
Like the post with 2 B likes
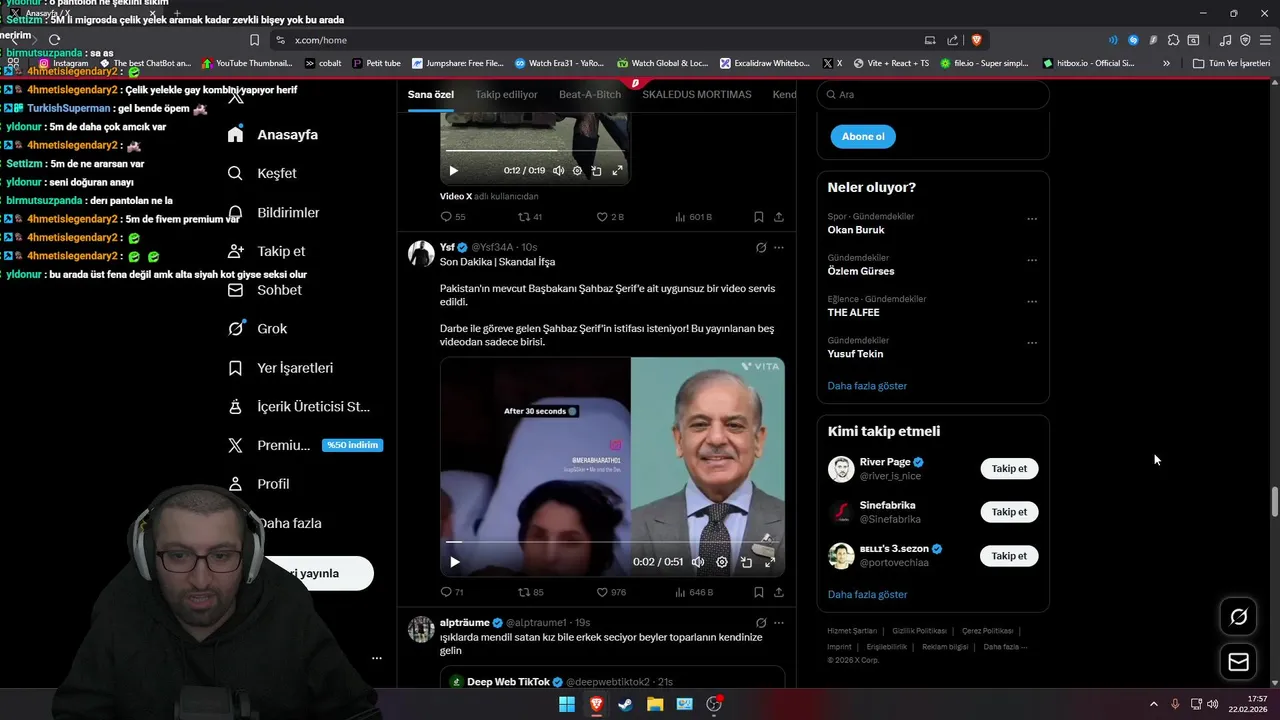610,217
